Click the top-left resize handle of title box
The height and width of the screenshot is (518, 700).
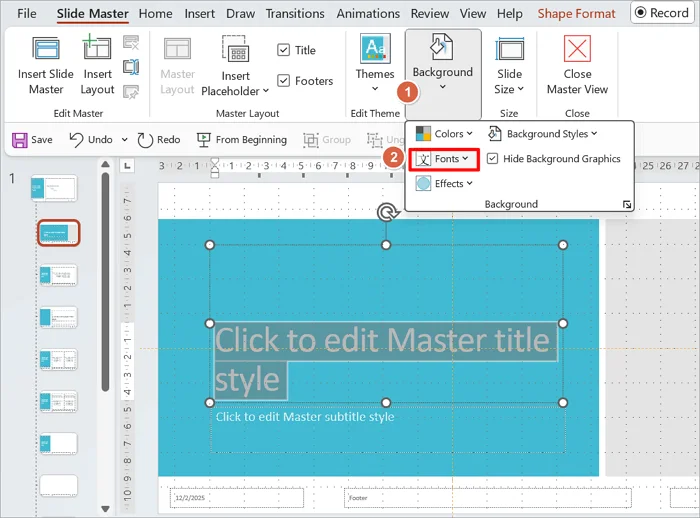tap(209, 245)
